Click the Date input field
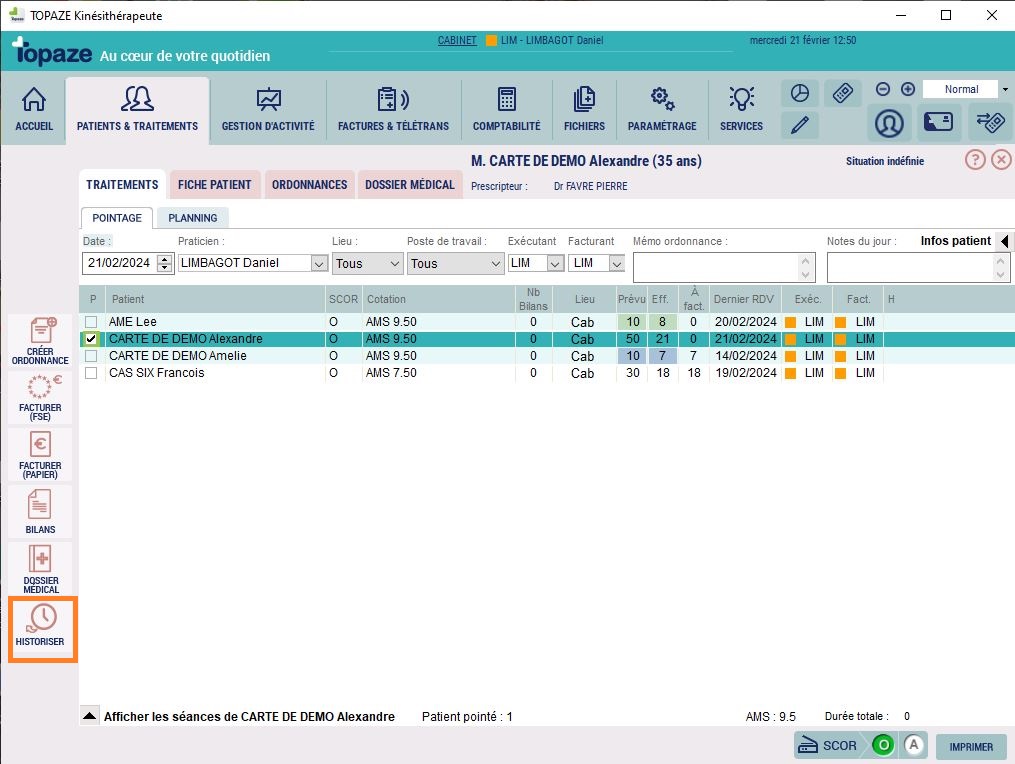1015x764 pixels. pyautogui.click(x=120, y=263)
